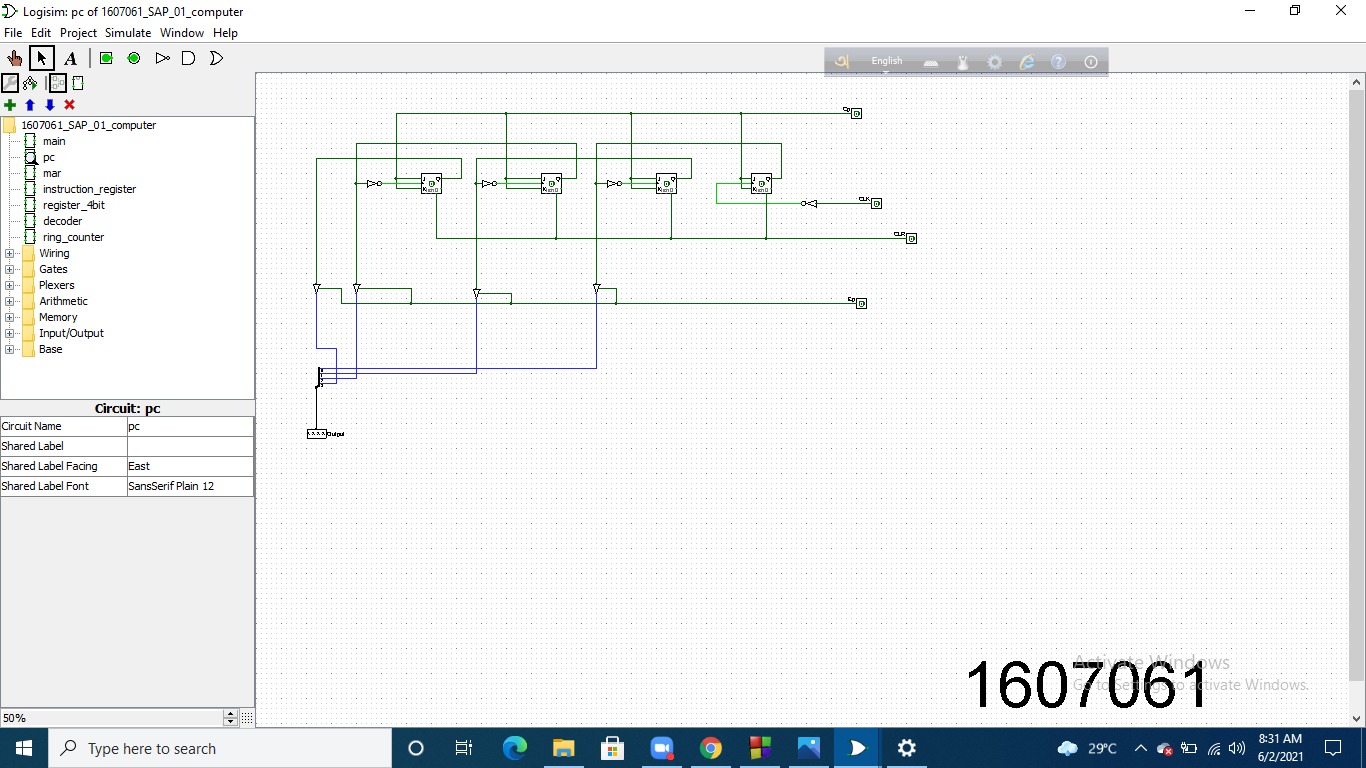Click the English language bar button
1366x768 pixels.
pos(886,61)
